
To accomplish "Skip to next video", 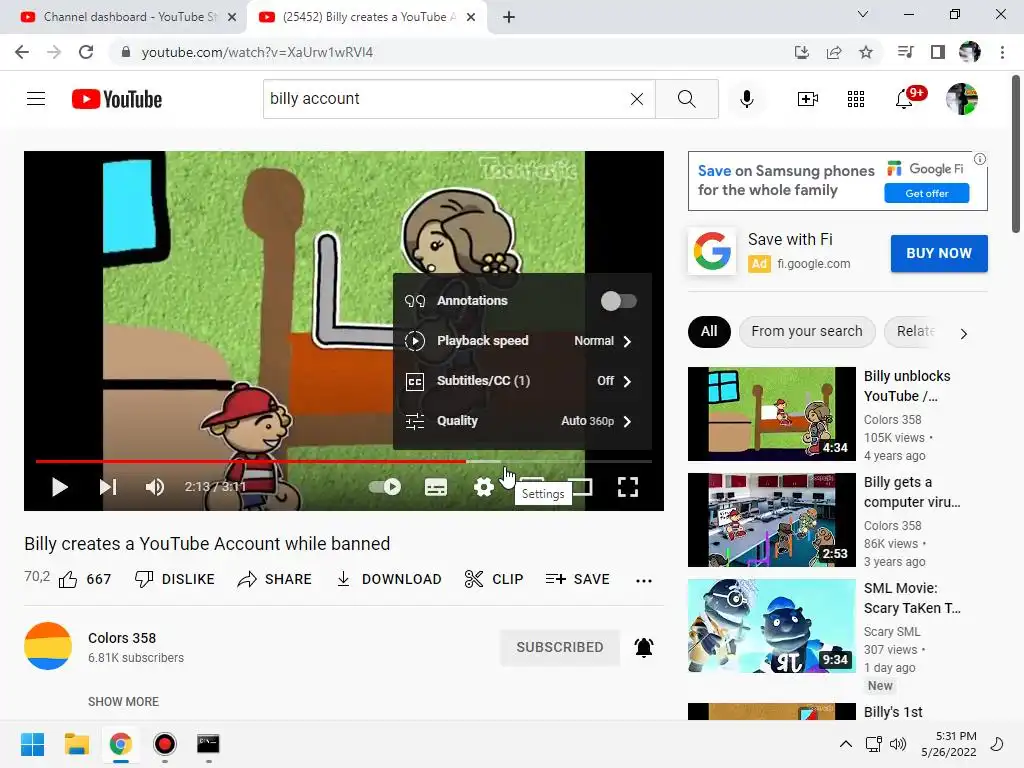I will (108, 487).
